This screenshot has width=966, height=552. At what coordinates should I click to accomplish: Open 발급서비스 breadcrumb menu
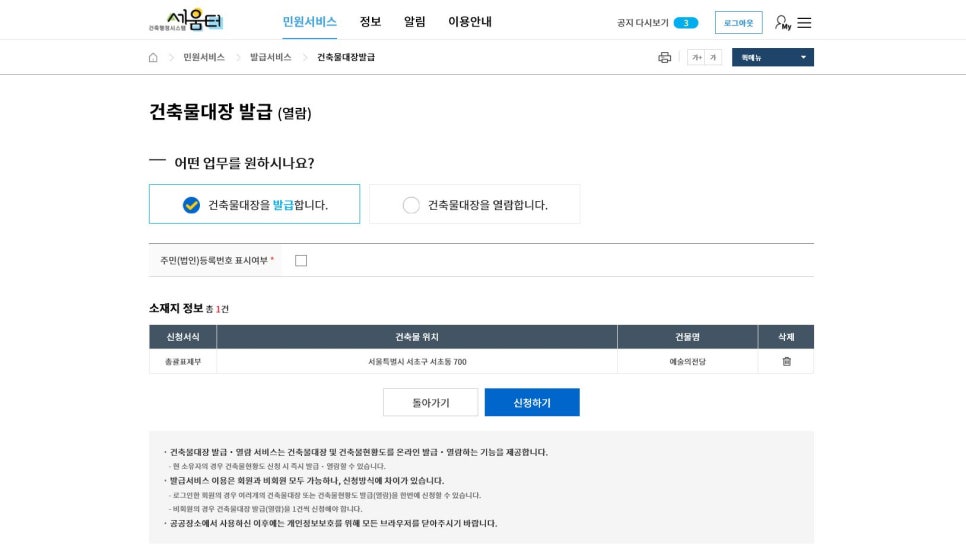[x=270, y=58]
